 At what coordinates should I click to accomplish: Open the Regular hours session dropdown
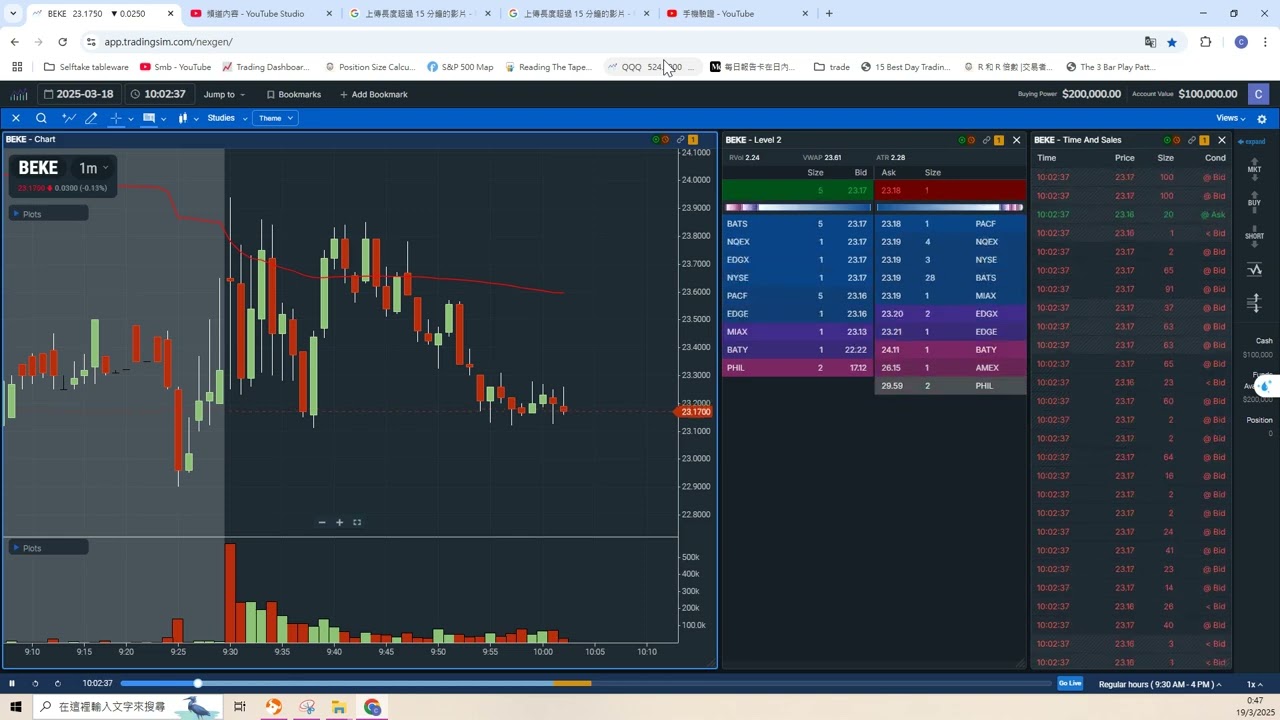click(1160, 684)
